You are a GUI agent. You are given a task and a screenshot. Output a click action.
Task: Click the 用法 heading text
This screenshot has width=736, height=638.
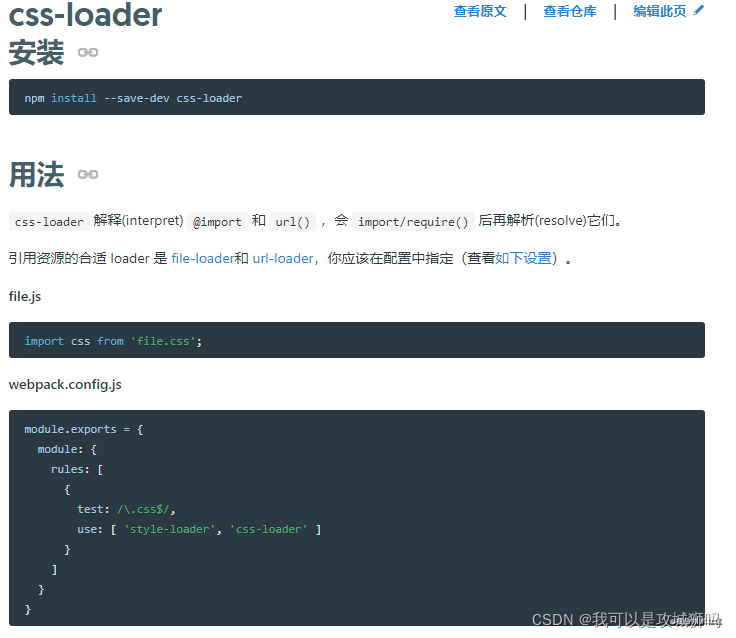tap(36, 174)
